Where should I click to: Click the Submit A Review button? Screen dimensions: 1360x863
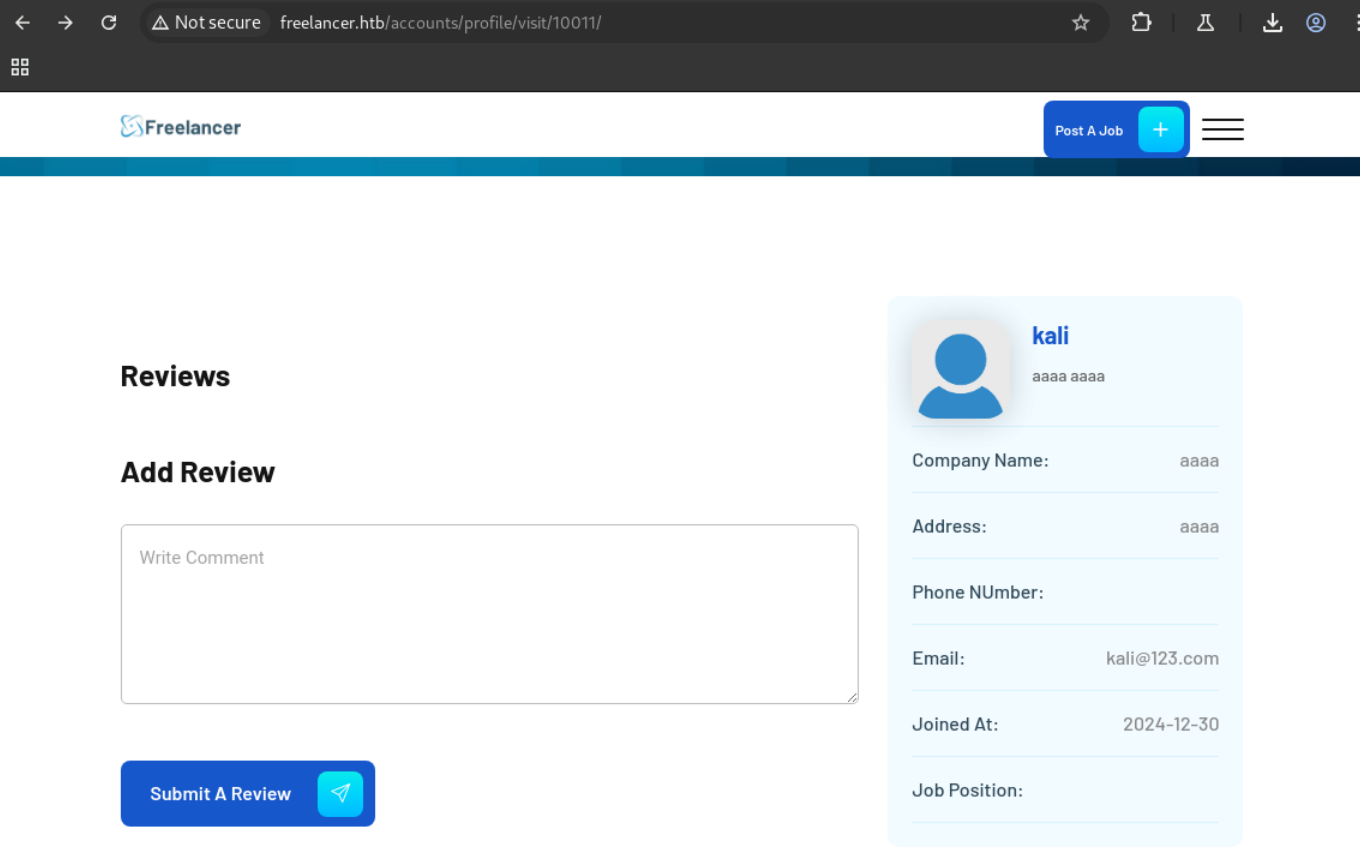click(x=221, y=794)
